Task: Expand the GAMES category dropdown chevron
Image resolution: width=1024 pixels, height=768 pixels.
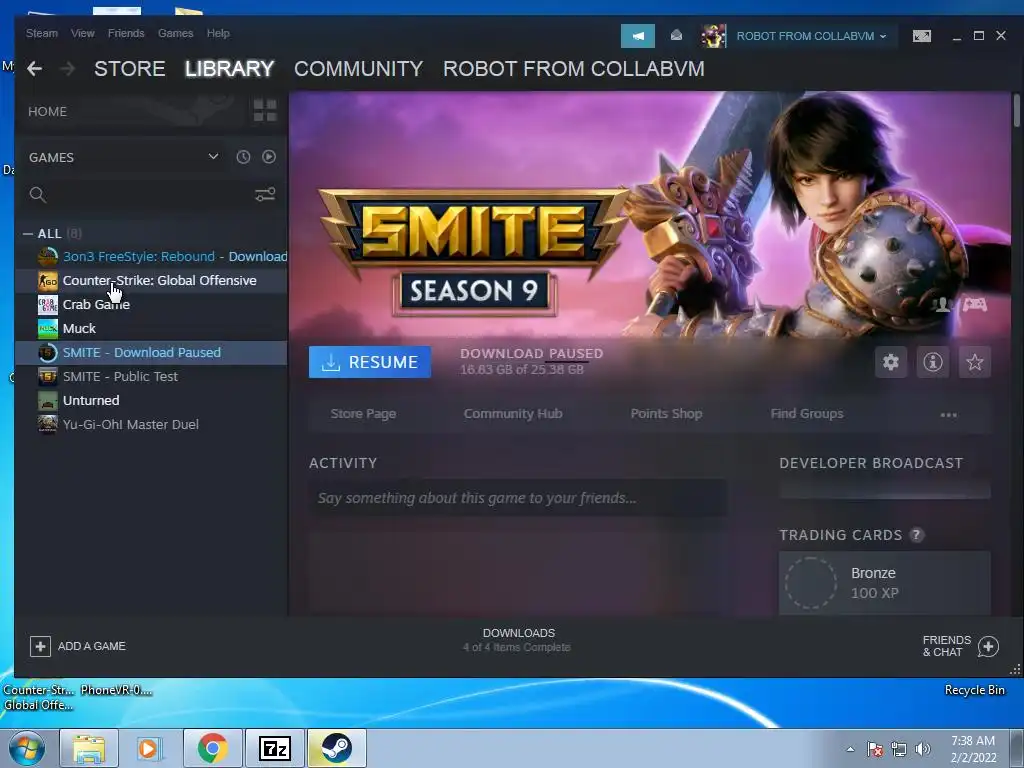Action: (213, 156)
